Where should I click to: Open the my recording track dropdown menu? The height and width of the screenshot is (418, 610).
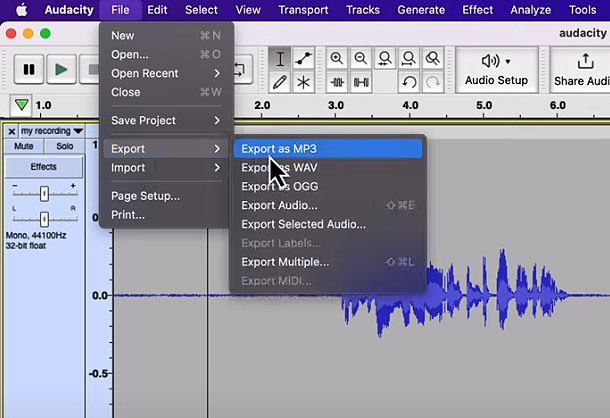coord(51,131)
